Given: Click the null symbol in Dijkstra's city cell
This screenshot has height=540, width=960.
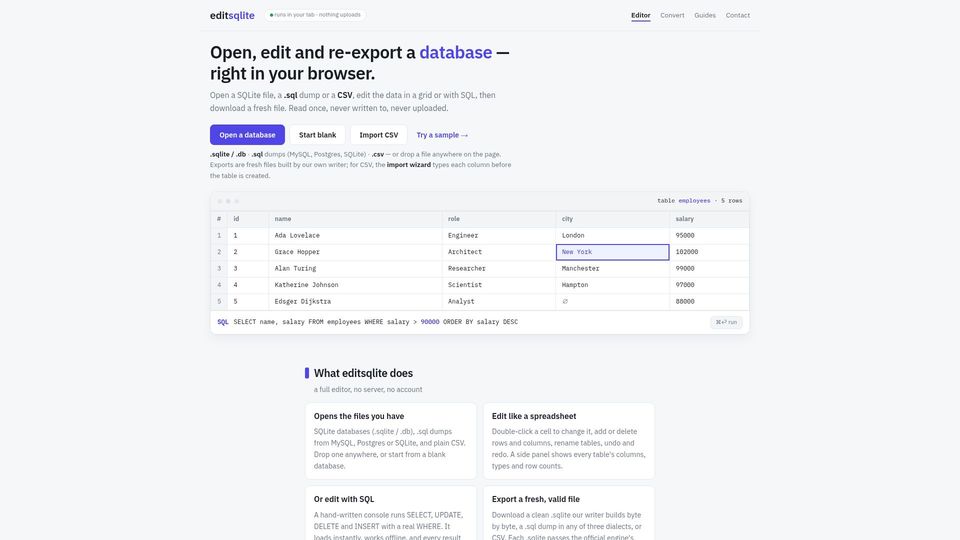Looking at the screenshot, I should coord(565,301).
